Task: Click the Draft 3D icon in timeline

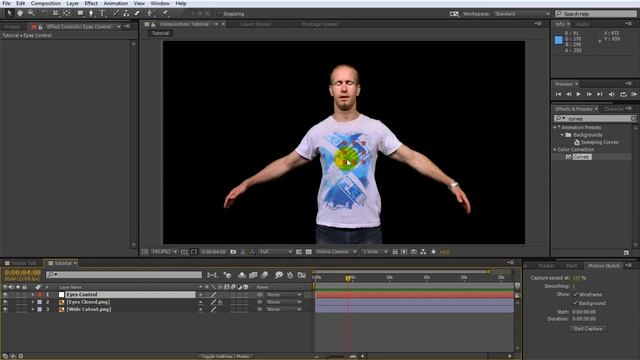Action: click(x=227, y=276)
